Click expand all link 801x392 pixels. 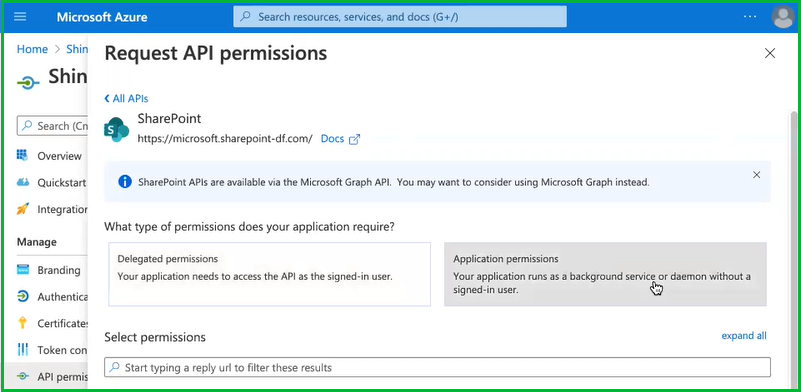[x=744, y=336]
